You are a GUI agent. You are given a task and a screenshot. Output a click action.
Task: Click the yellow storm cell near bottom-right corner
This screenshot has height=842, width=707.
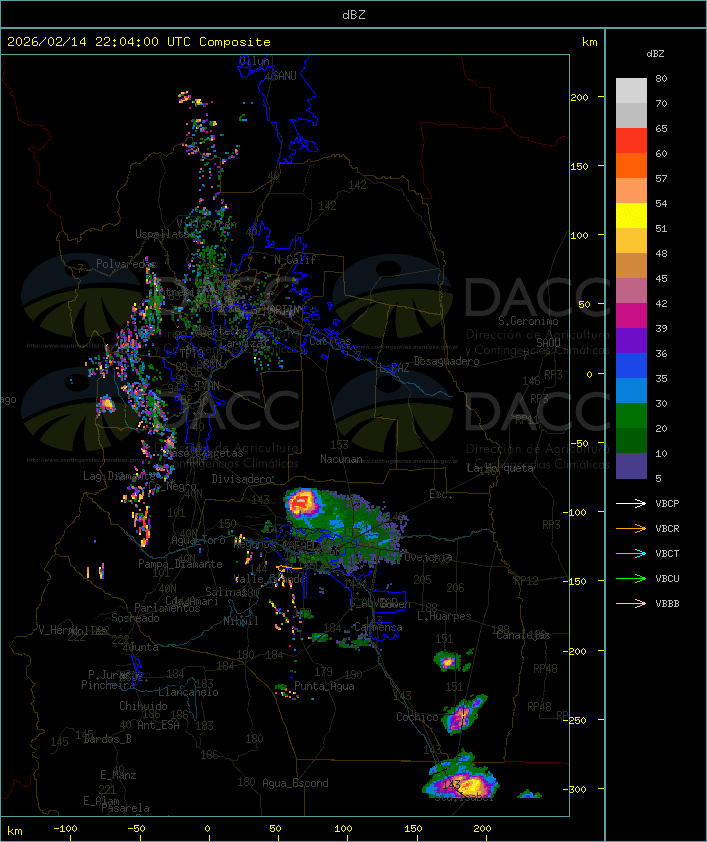(x=464, y=785)
